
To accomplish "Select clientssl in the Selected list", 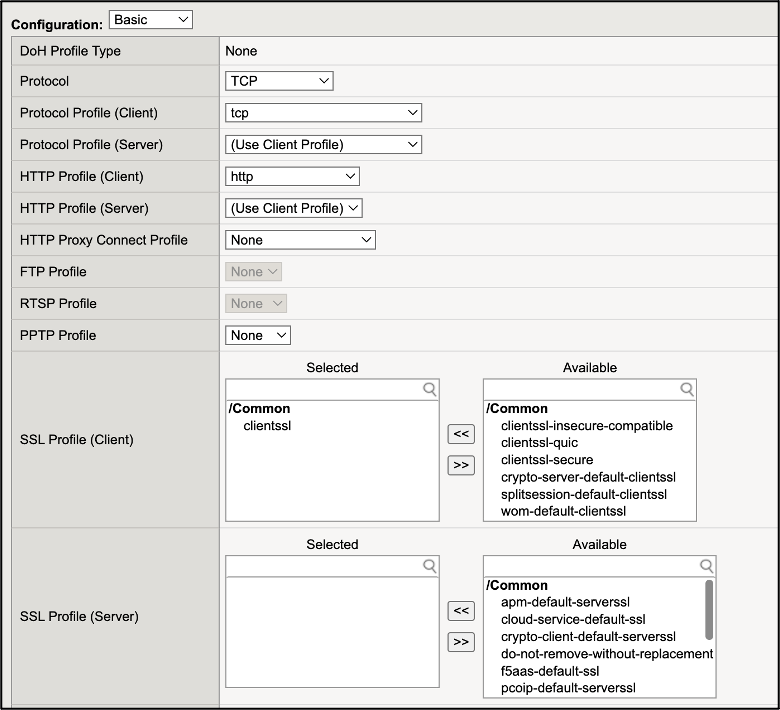I will pos(267,426).
